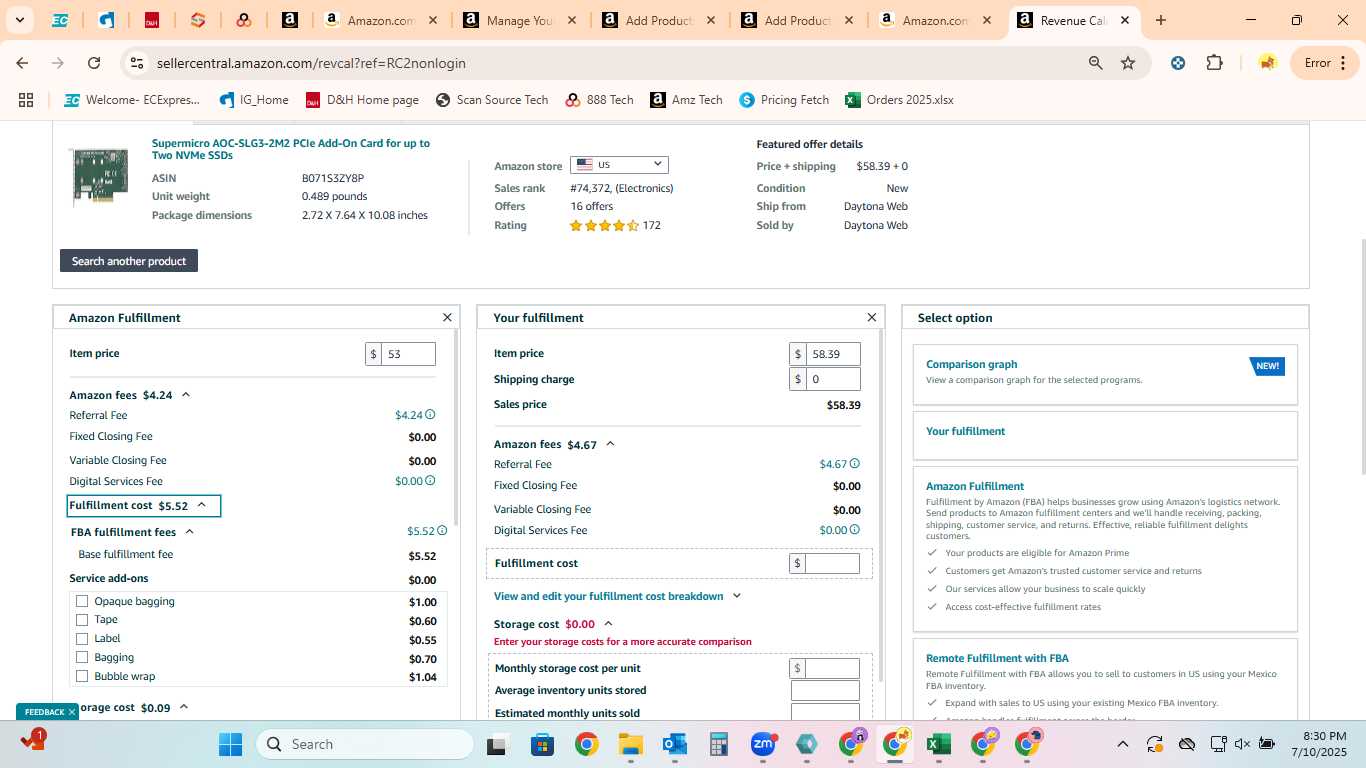Open the bookmarks apps grid icon
This screenshot has height=768, width=1366.
coord(26,100)
